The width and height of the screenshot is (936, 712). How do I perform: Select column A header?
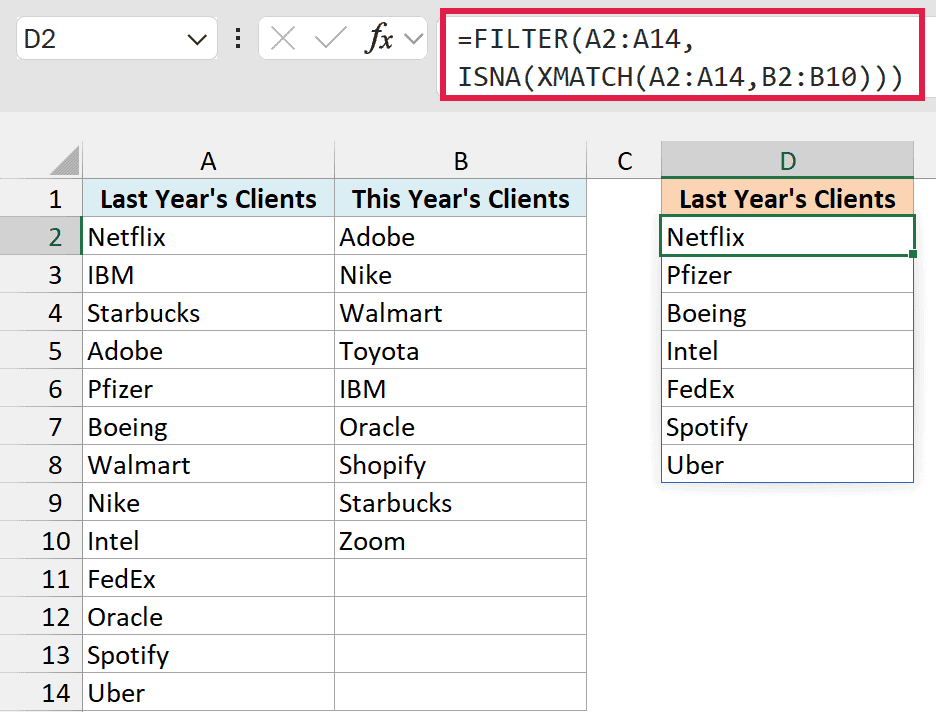(x=208, y=161)
